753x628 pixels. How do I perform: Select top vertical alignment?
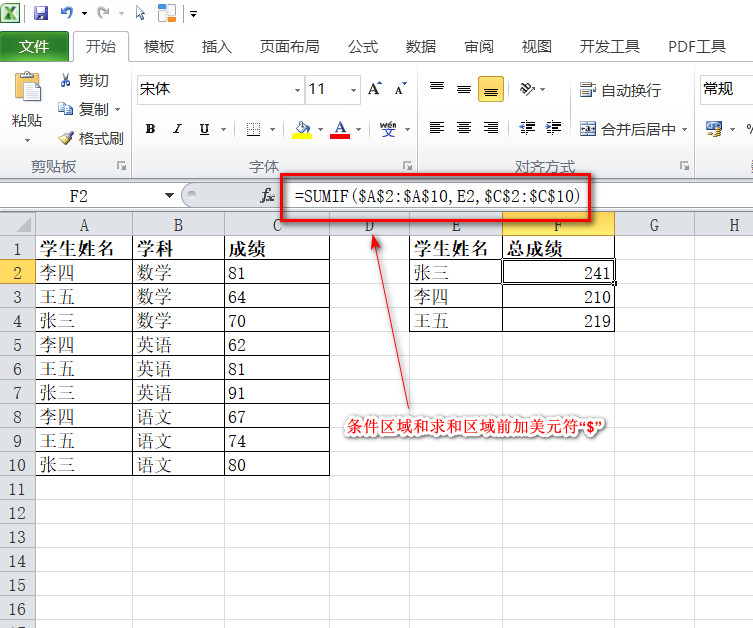437,89
